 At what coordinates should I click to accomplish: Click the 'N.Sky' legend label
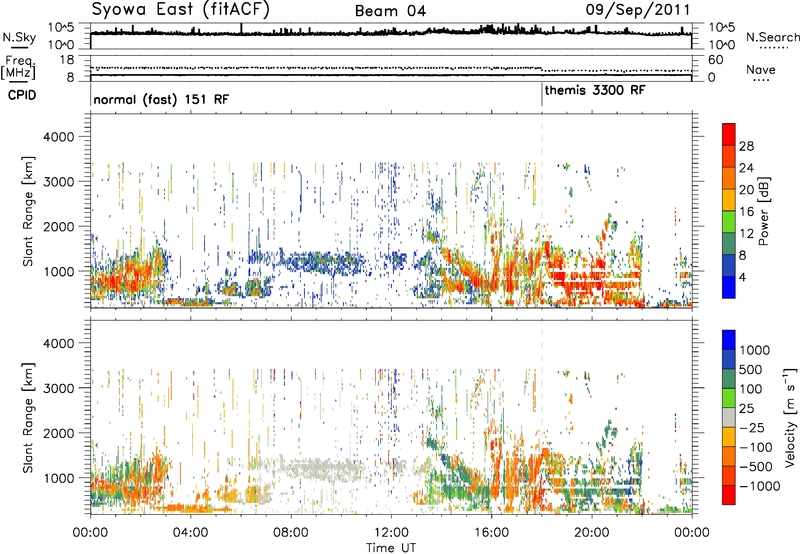pos(19,37)
